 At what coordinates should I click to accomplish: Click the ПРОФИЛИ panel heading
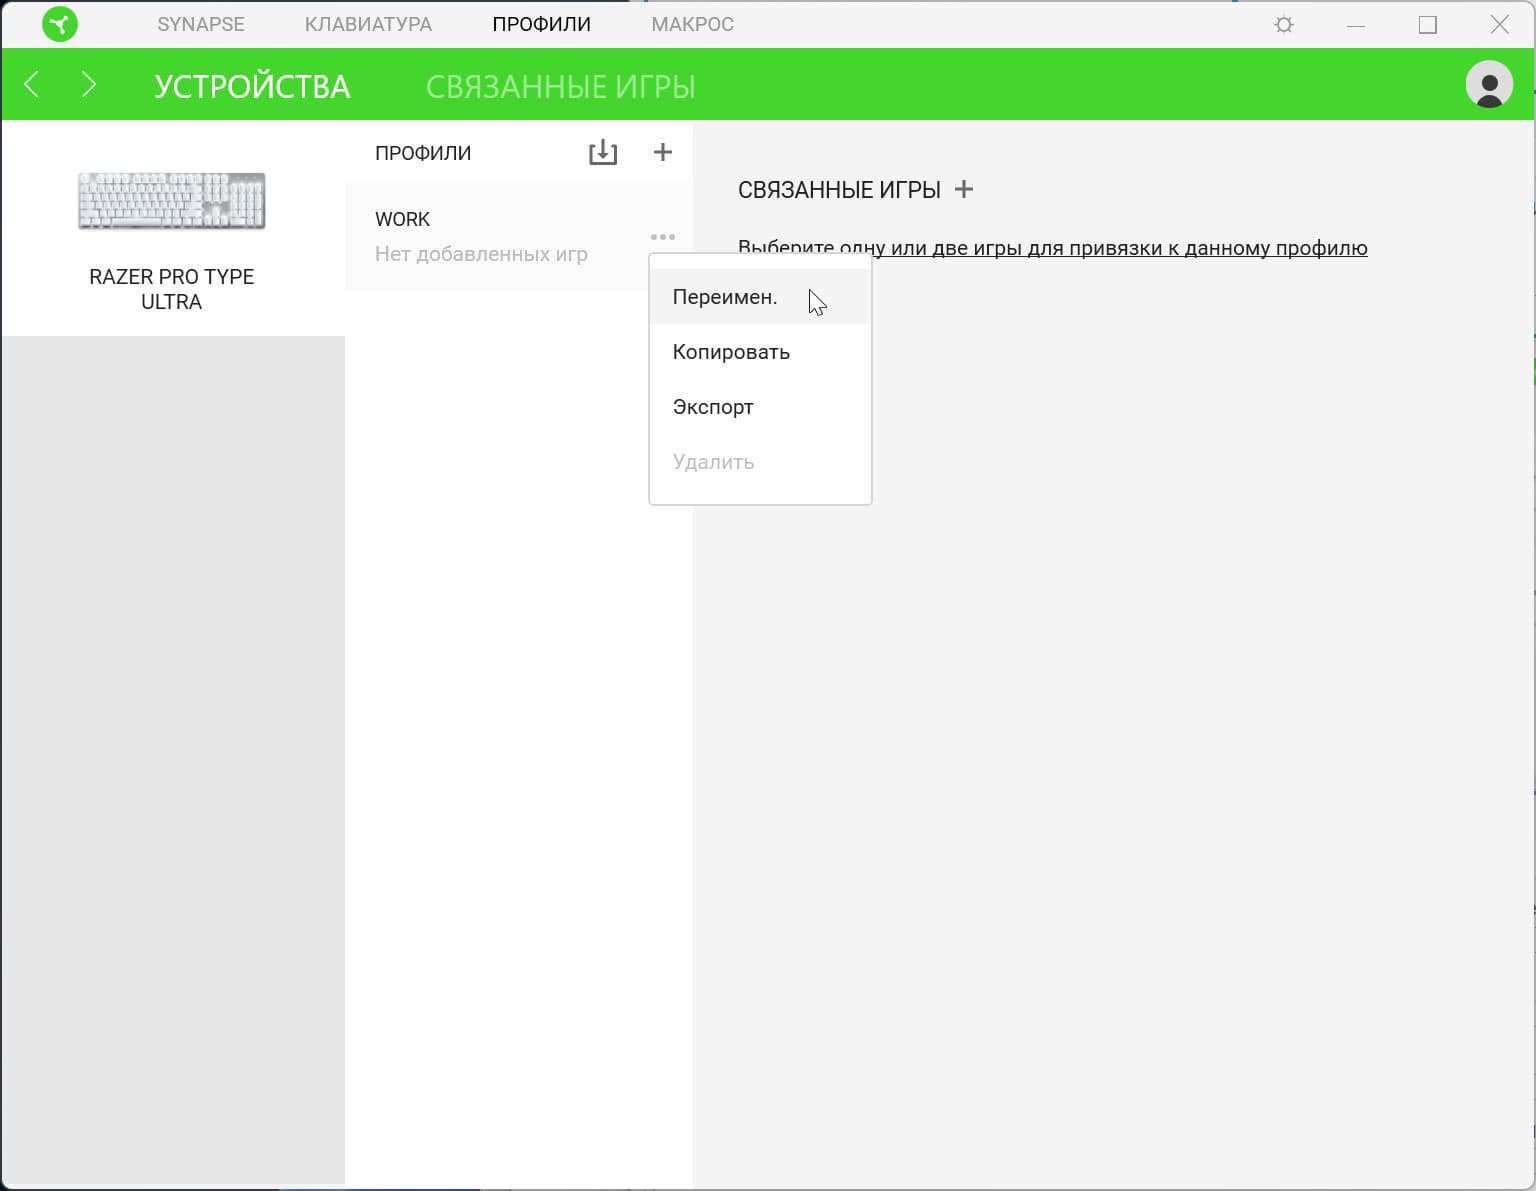423,153
